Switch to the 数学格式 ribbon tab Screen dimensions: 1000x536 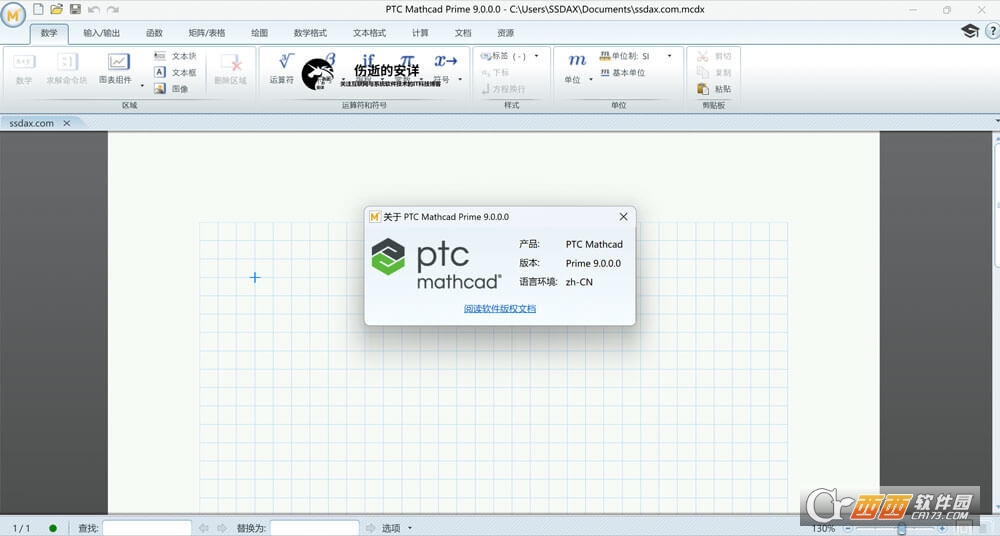click(310, 33)
